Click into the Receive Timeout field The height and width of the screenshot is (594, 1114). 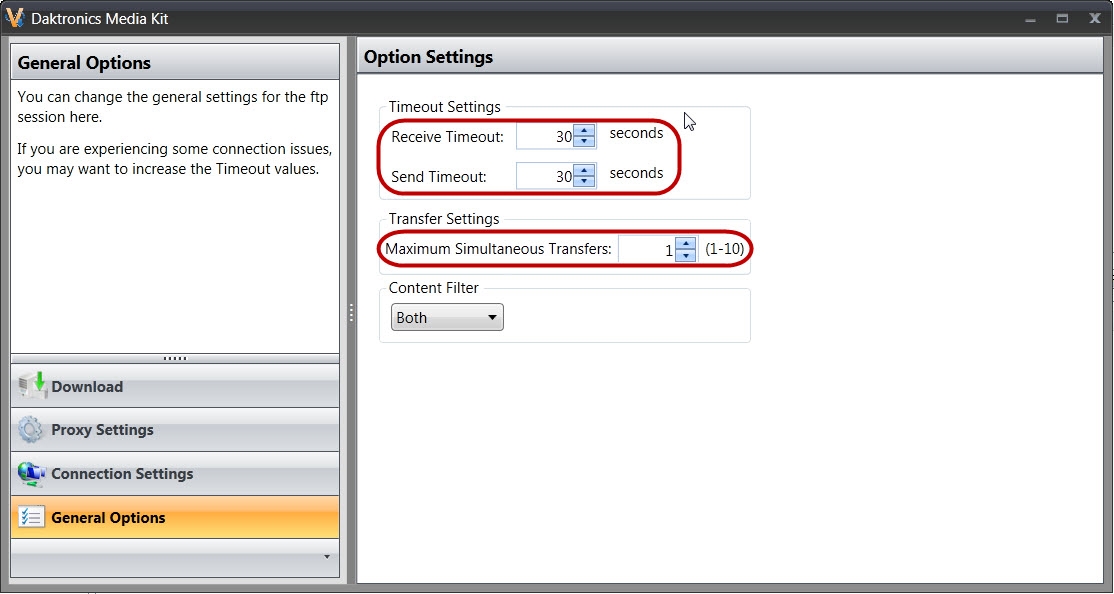click(x=545, y=137)
